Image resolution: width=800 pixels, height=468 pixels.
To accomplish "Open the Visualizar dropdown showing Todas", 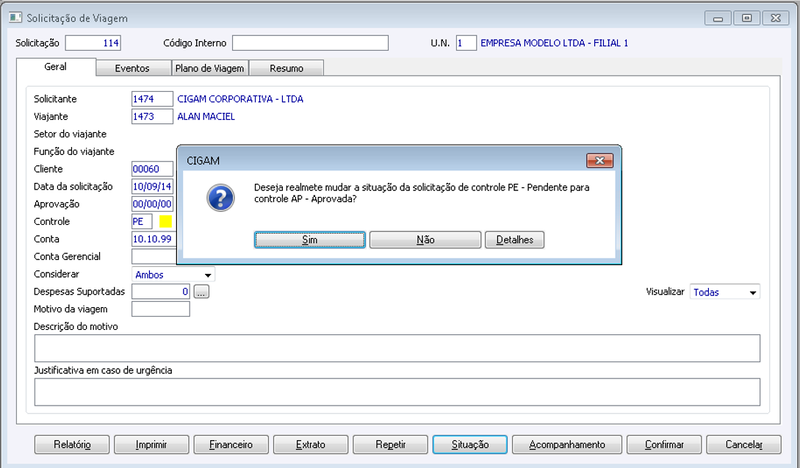I will tap(724, 292).
